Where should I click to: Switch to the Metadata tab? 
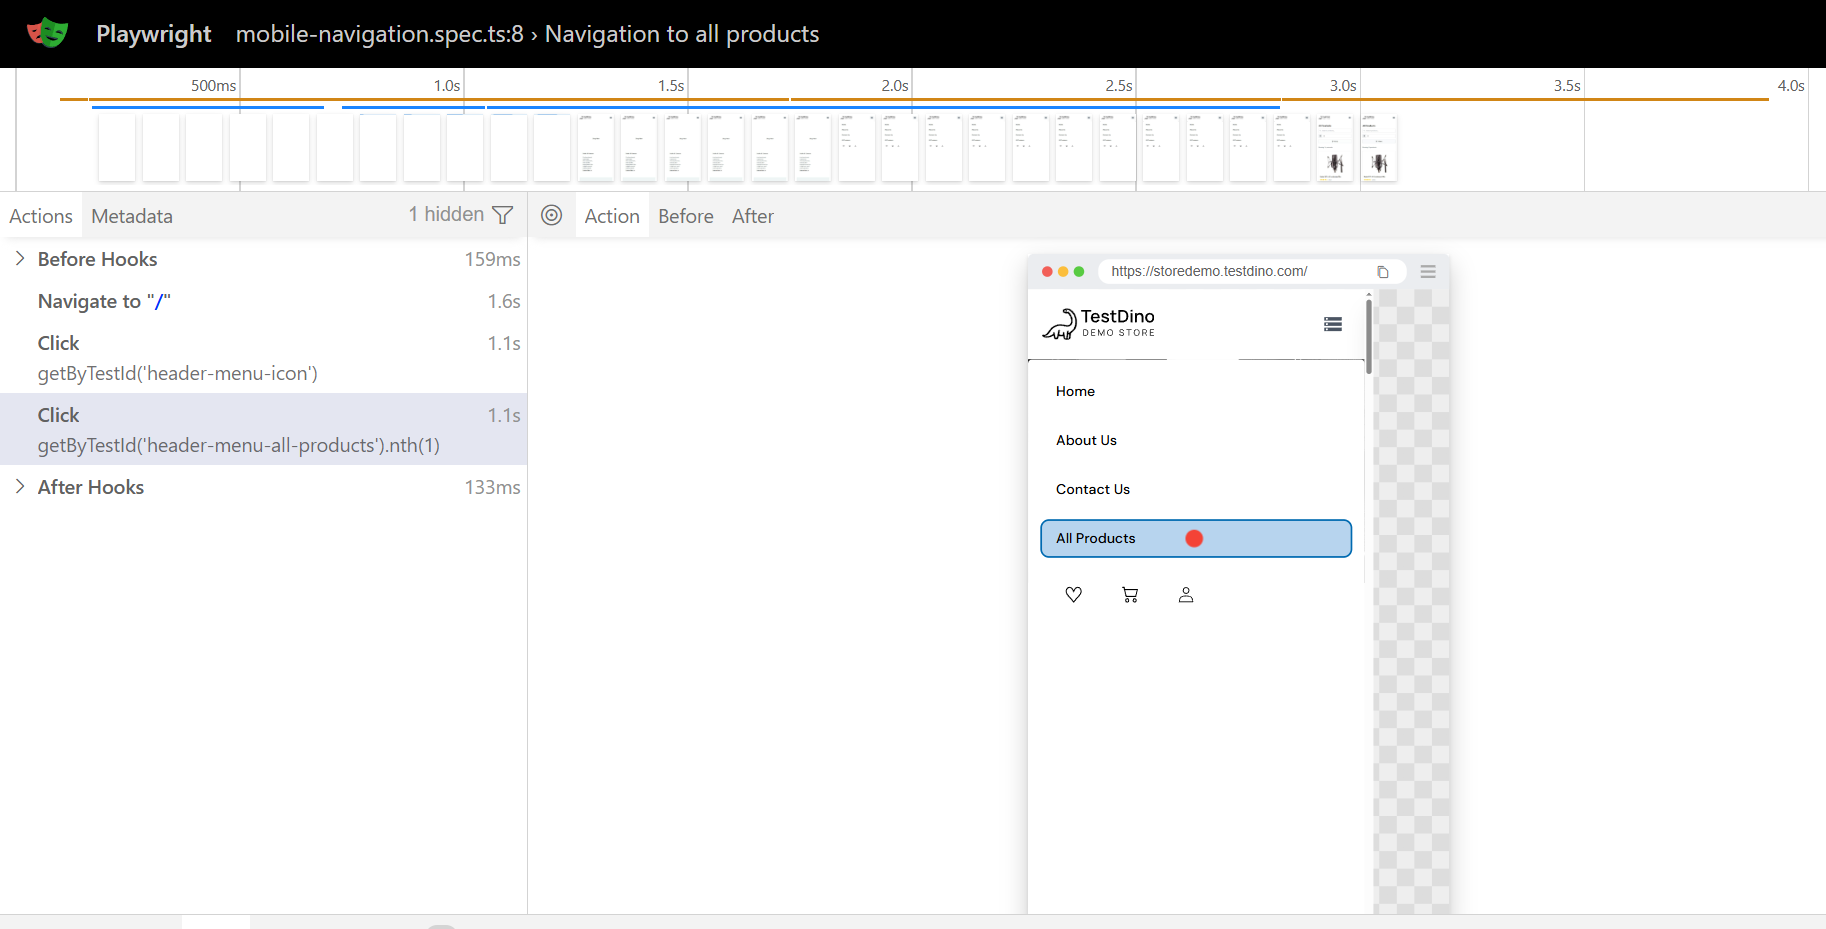[x=132, y=216]
